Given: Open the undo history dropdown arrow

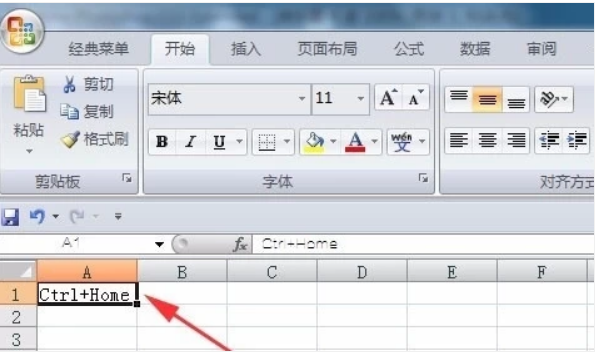Looking at the screenshot, I should [56, 217].
